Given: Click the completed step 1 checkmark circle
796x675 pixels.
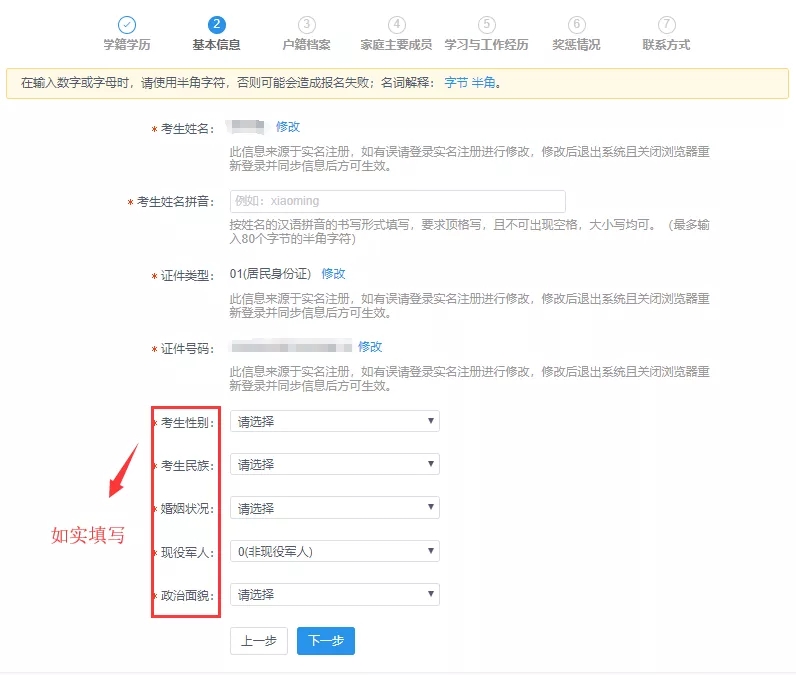Looking at the screenshot, I should (127, 25).
